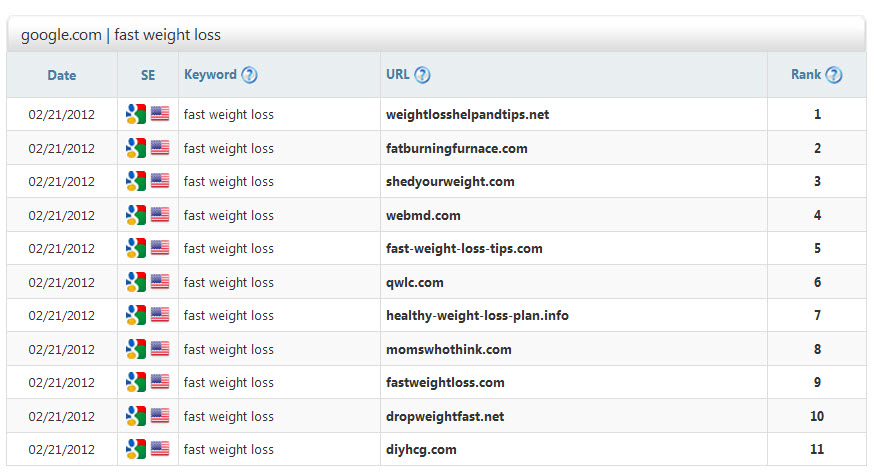Click US flag in momswhothink.com row

160,349
